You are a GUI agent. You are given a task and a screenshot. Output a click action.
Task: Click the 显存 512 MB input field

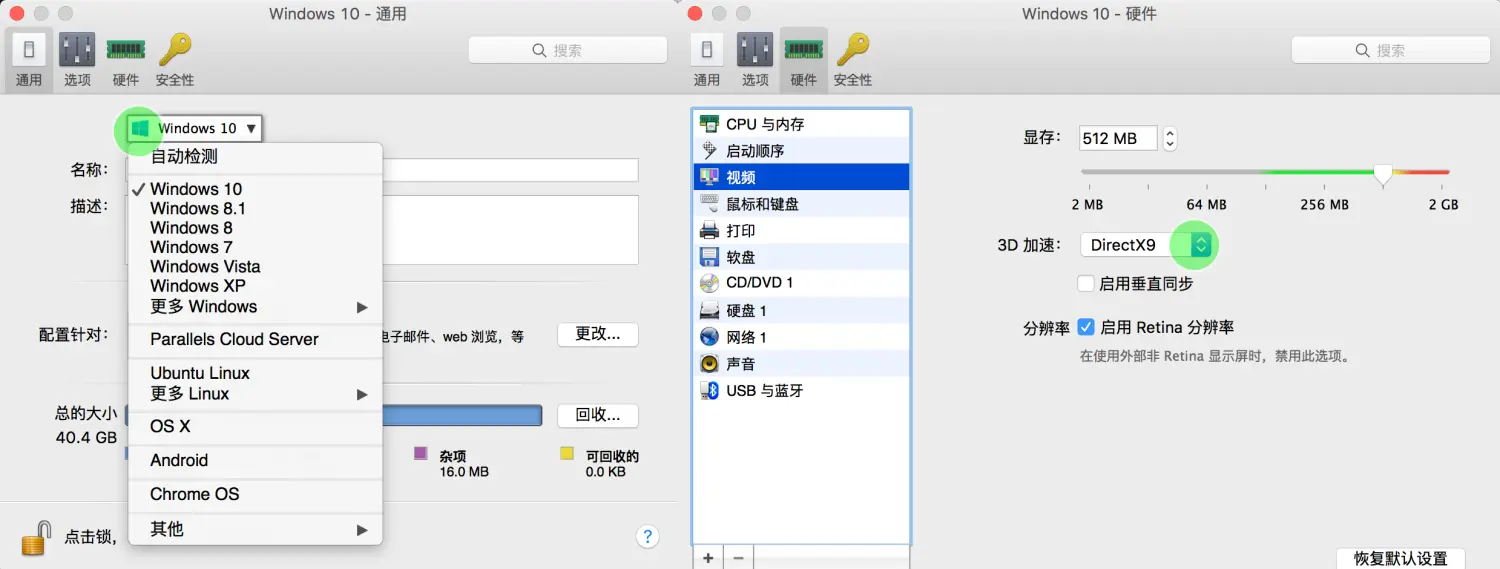[1118, 139]
